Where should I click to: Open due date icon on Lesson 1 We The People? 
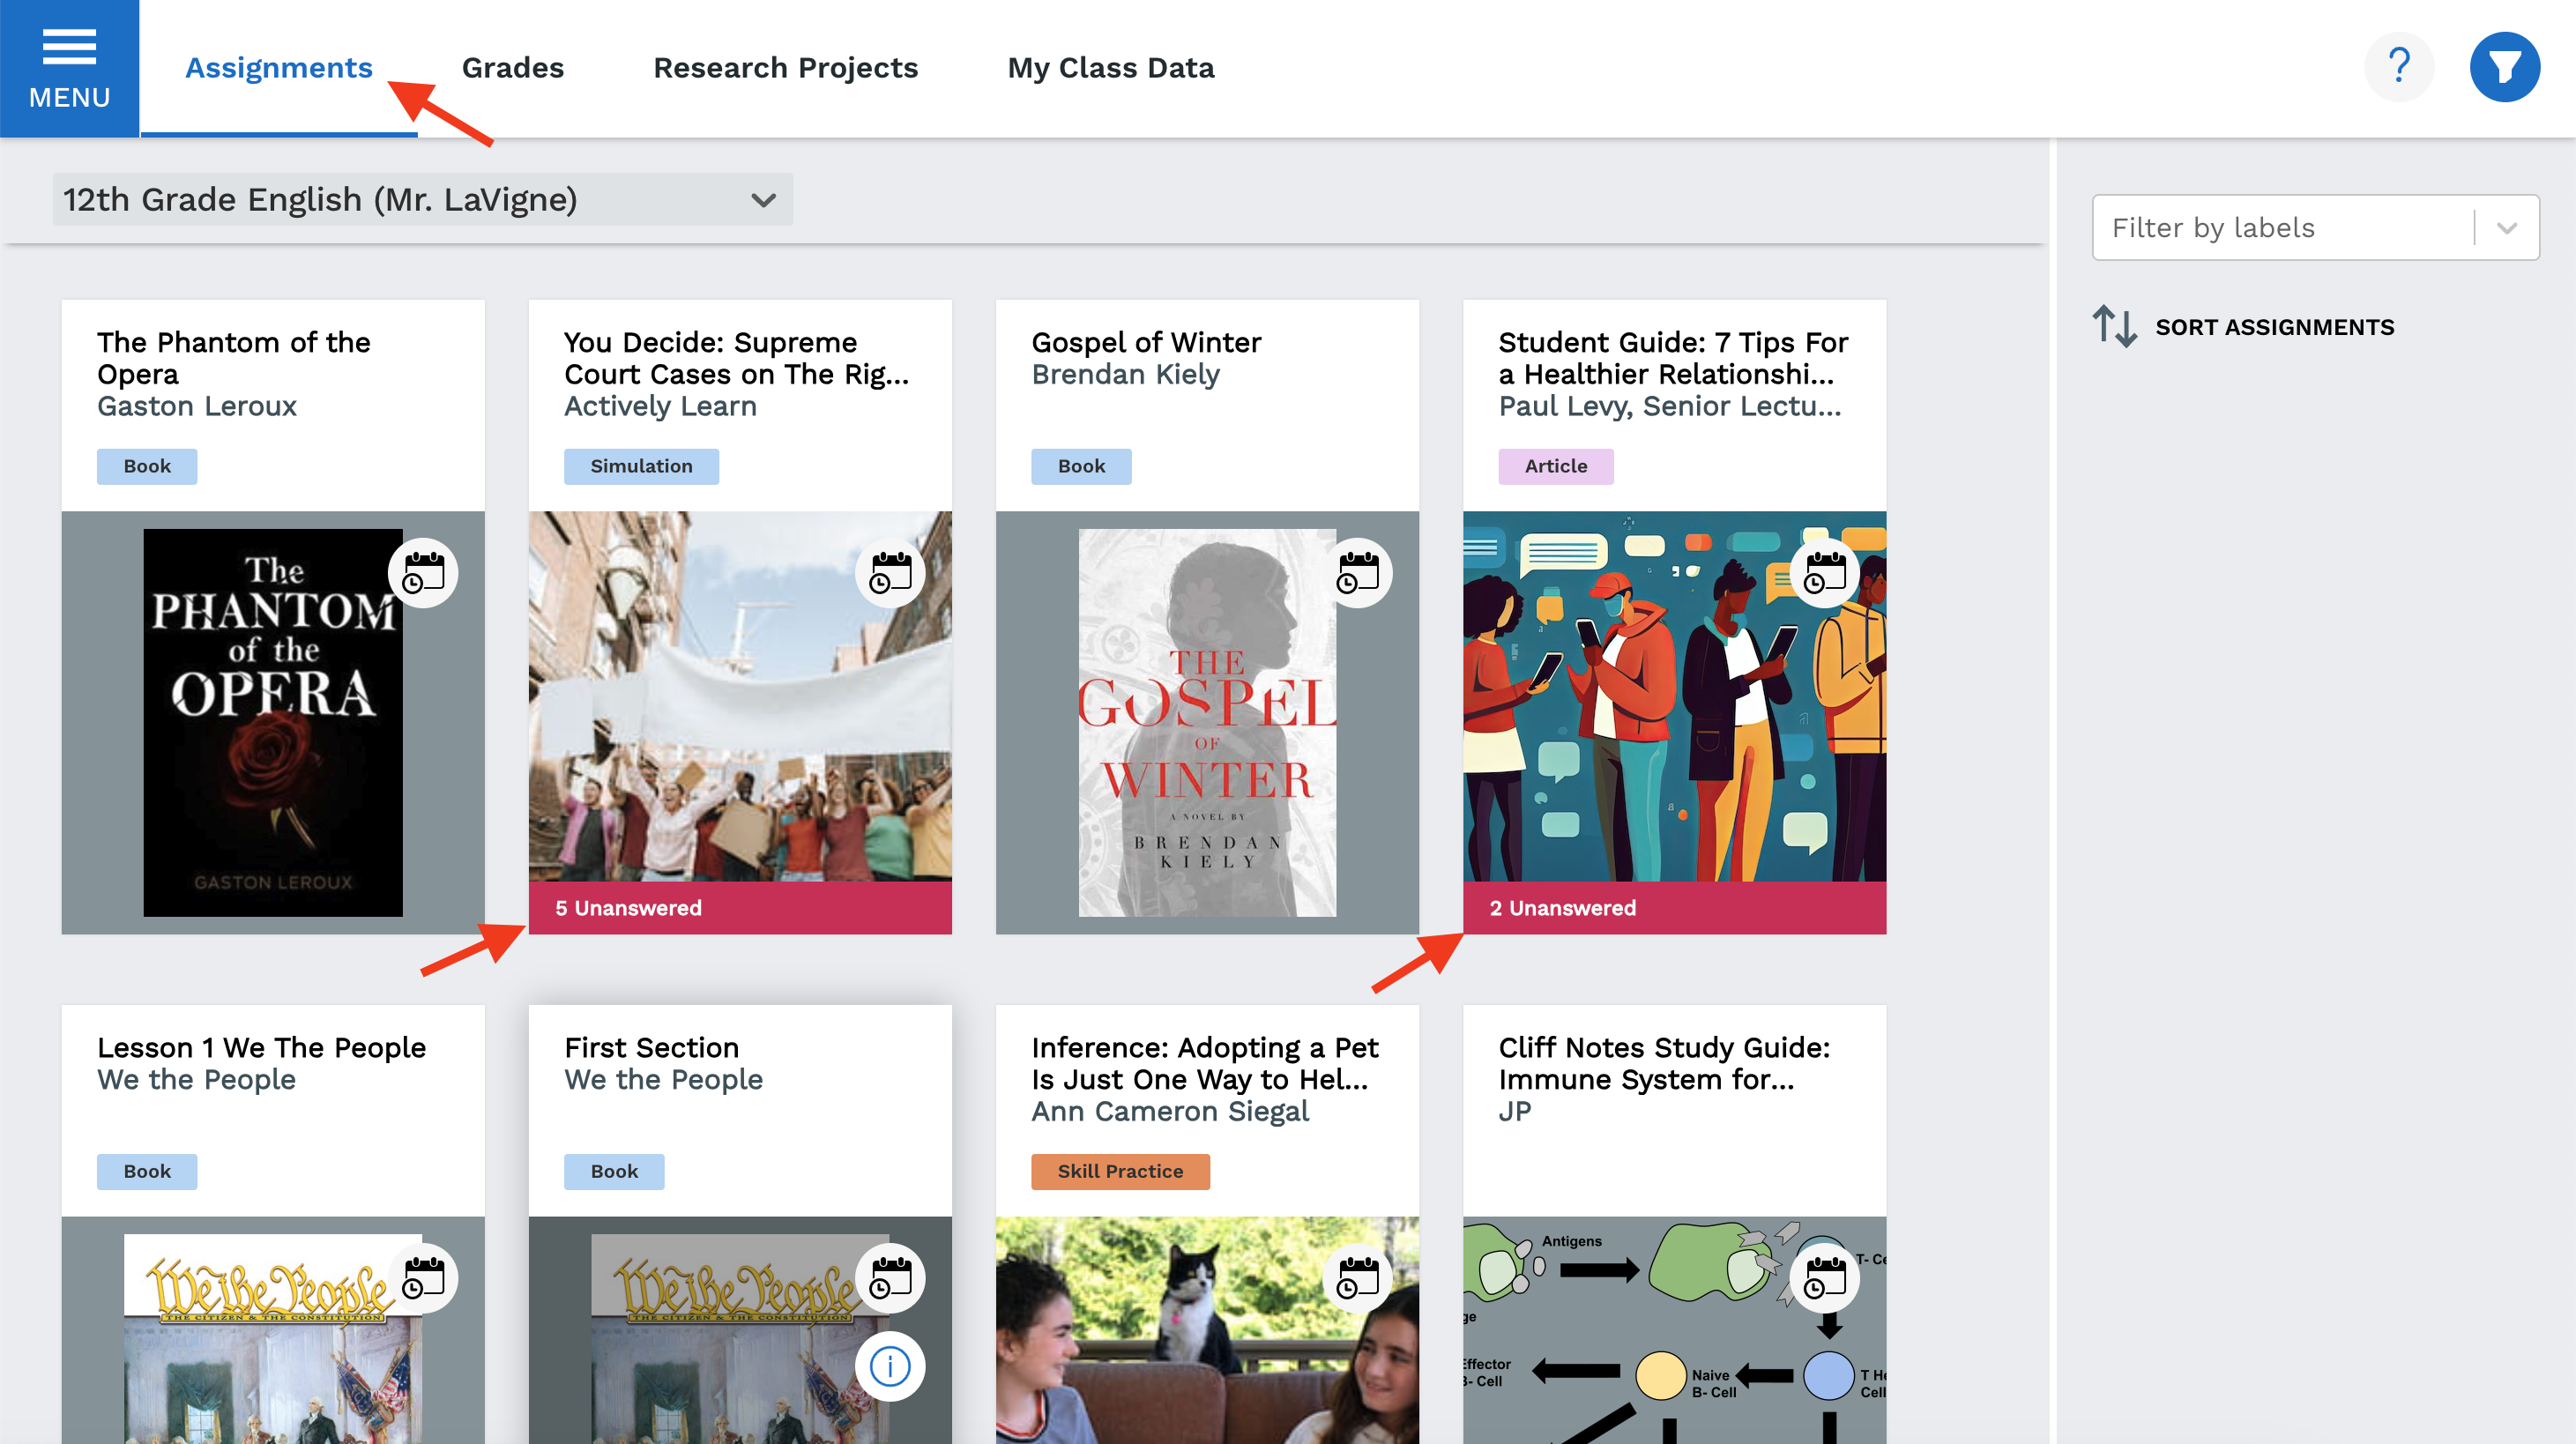point(423,1278)
